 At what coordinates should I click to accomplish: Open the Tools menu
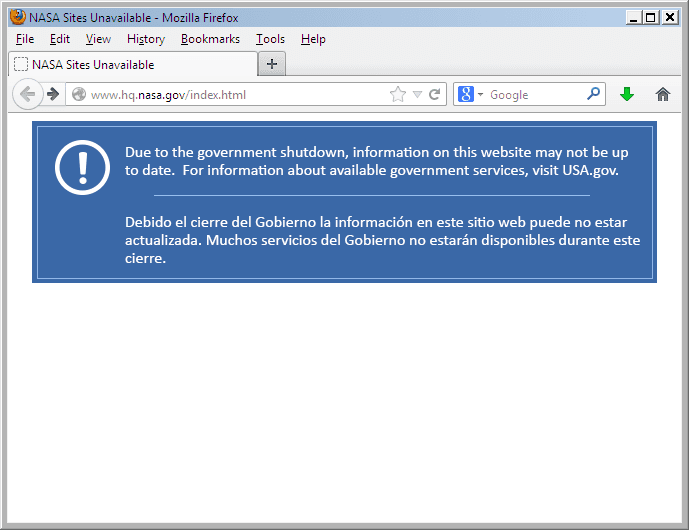point(271,39)
